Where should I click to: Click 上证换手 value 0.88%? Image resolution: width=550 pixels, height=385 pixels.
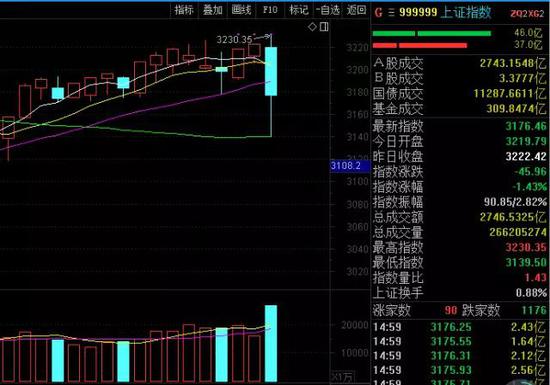point(531,293)
